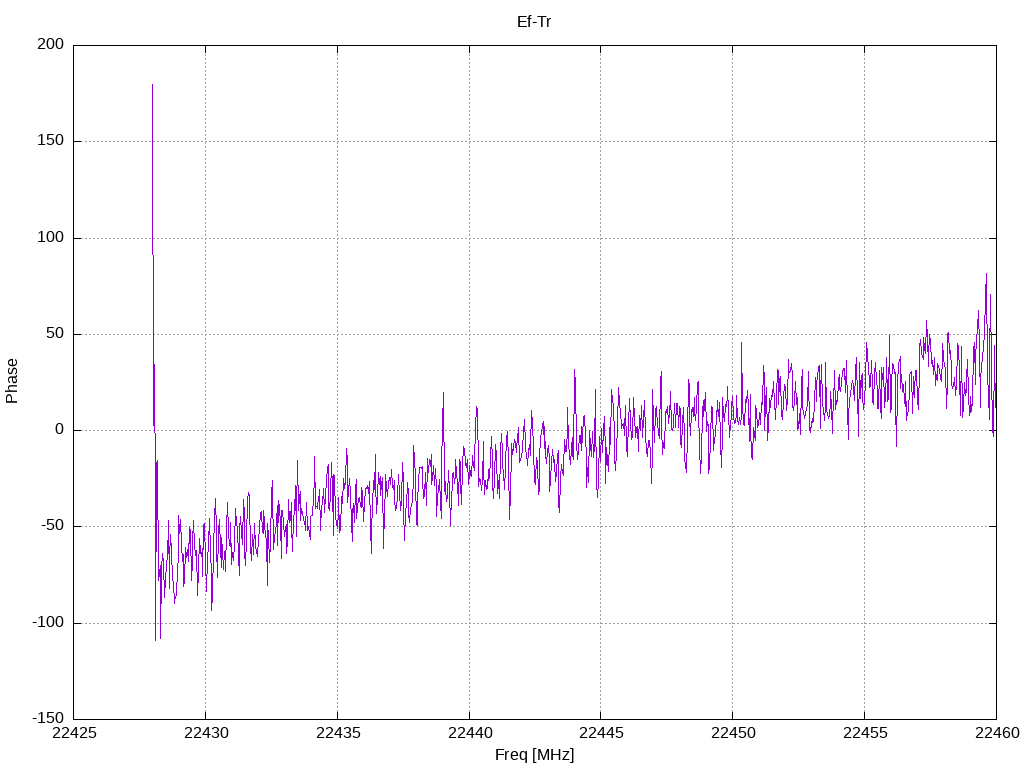The image size is (1024, 768).
Task: Click the 22450 x-axis tick label
Action: point(733,733)
